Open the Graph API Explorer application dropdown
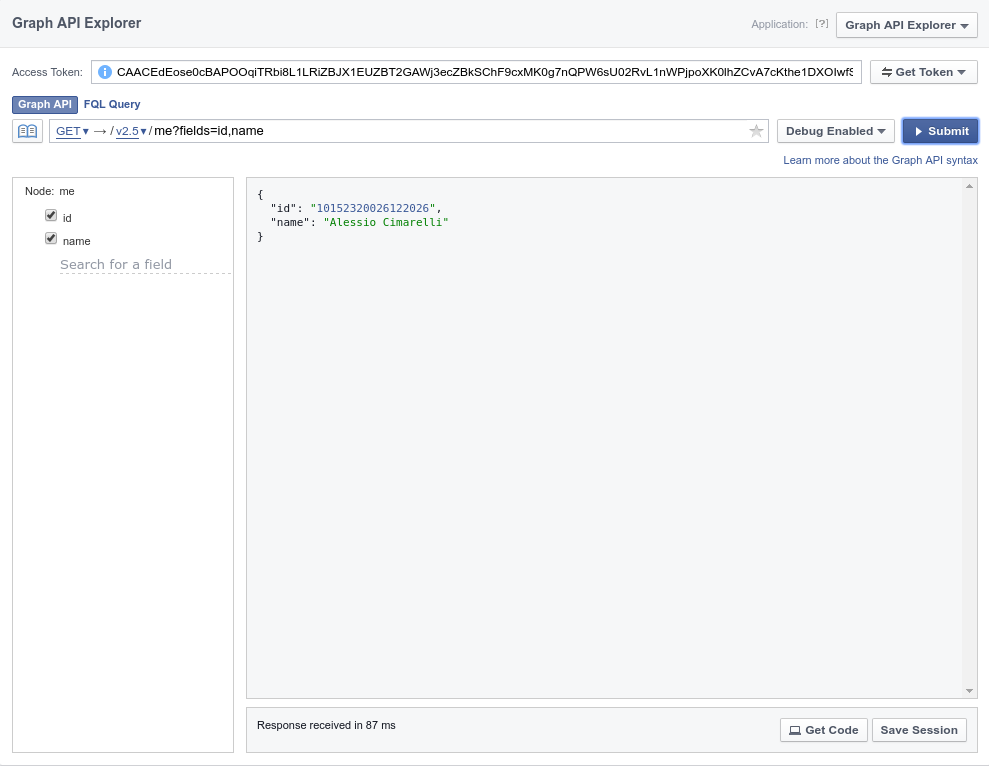This screenshot has height=766, width=989. click(x=906, y=25)
